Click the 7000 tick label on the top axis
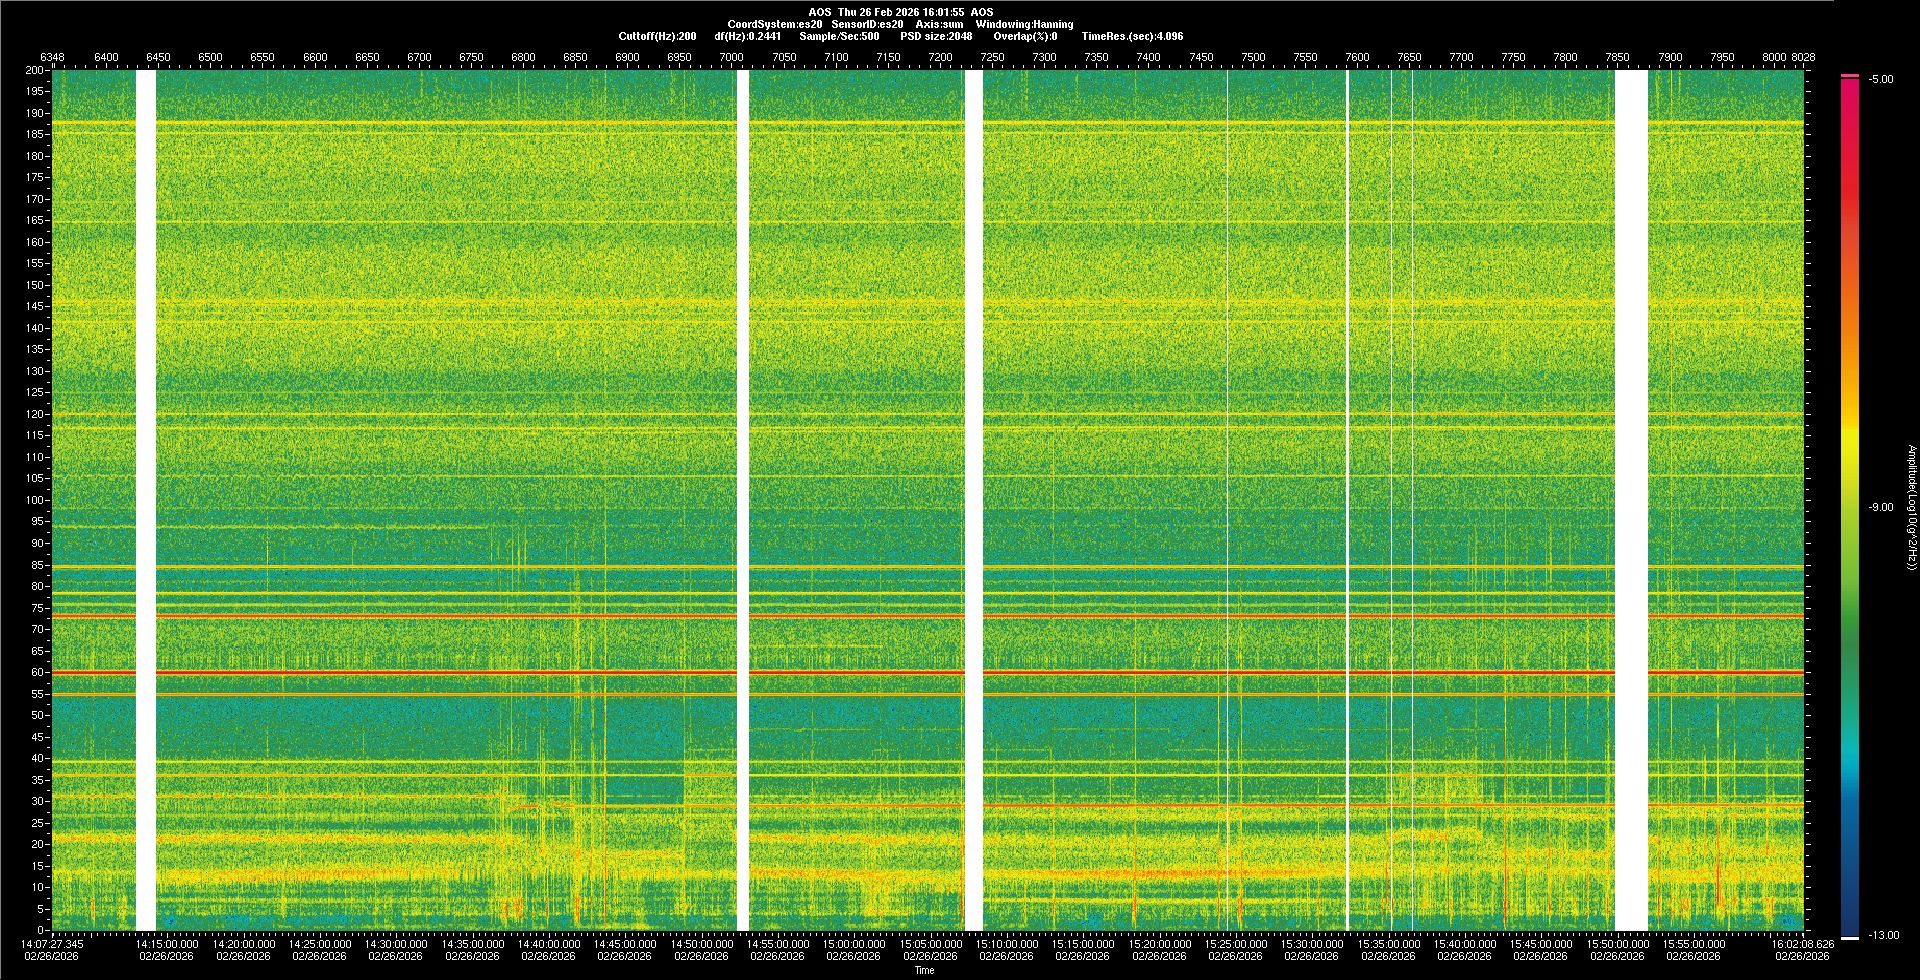1920x980 pixels. pos(731,57)
